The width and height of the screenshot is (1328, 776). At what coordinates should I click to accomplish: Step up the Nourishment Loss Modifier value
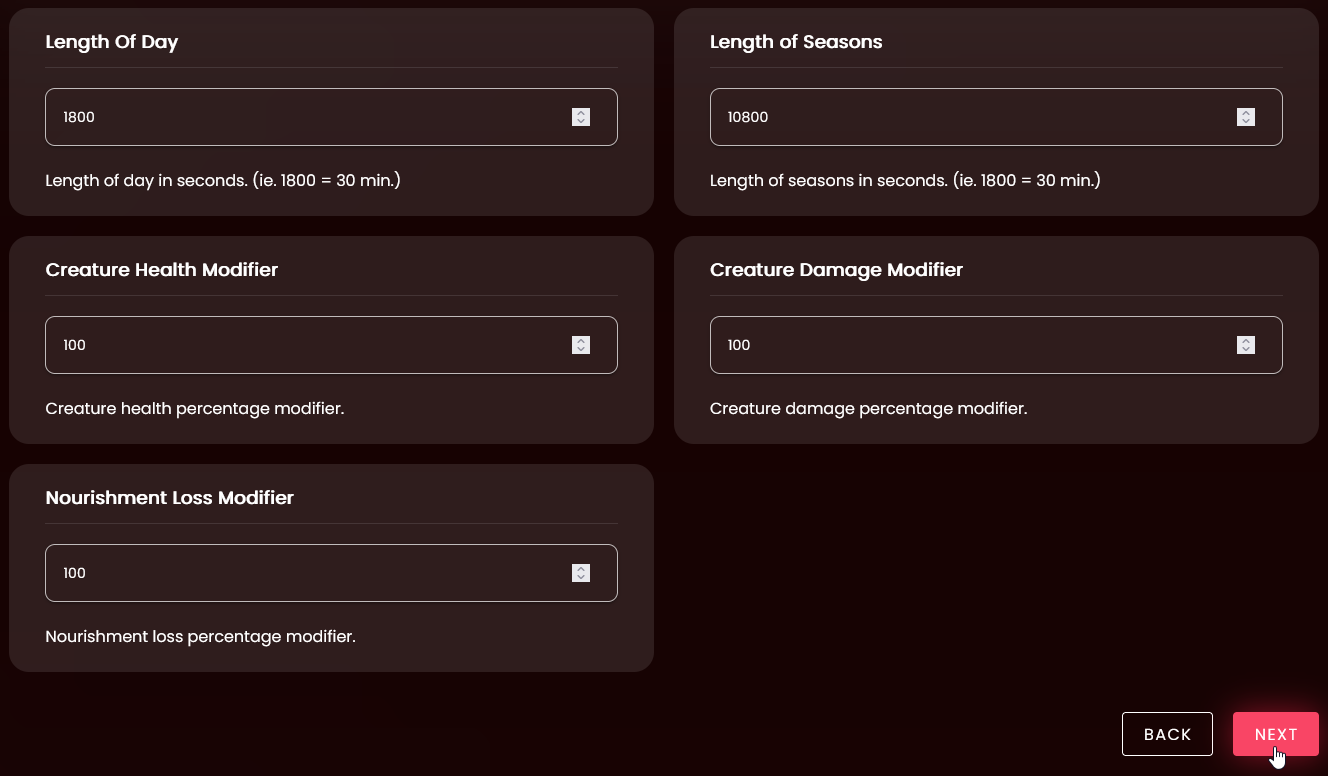[581, 568]
